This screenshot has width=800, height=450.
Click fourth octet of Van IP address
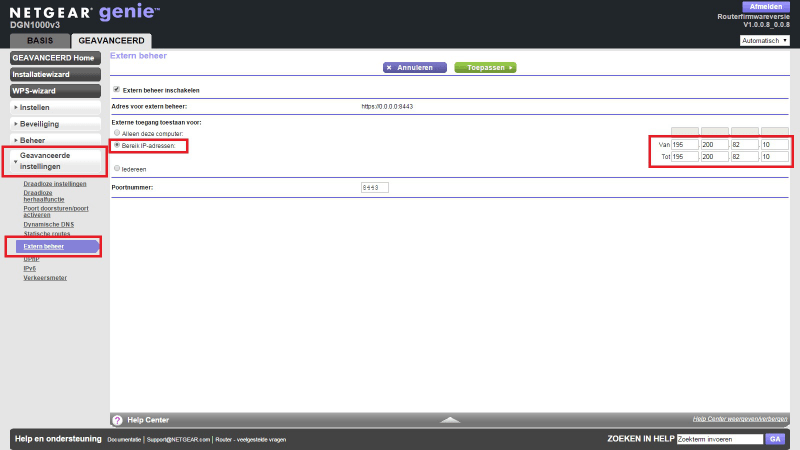tap(774, 145)
